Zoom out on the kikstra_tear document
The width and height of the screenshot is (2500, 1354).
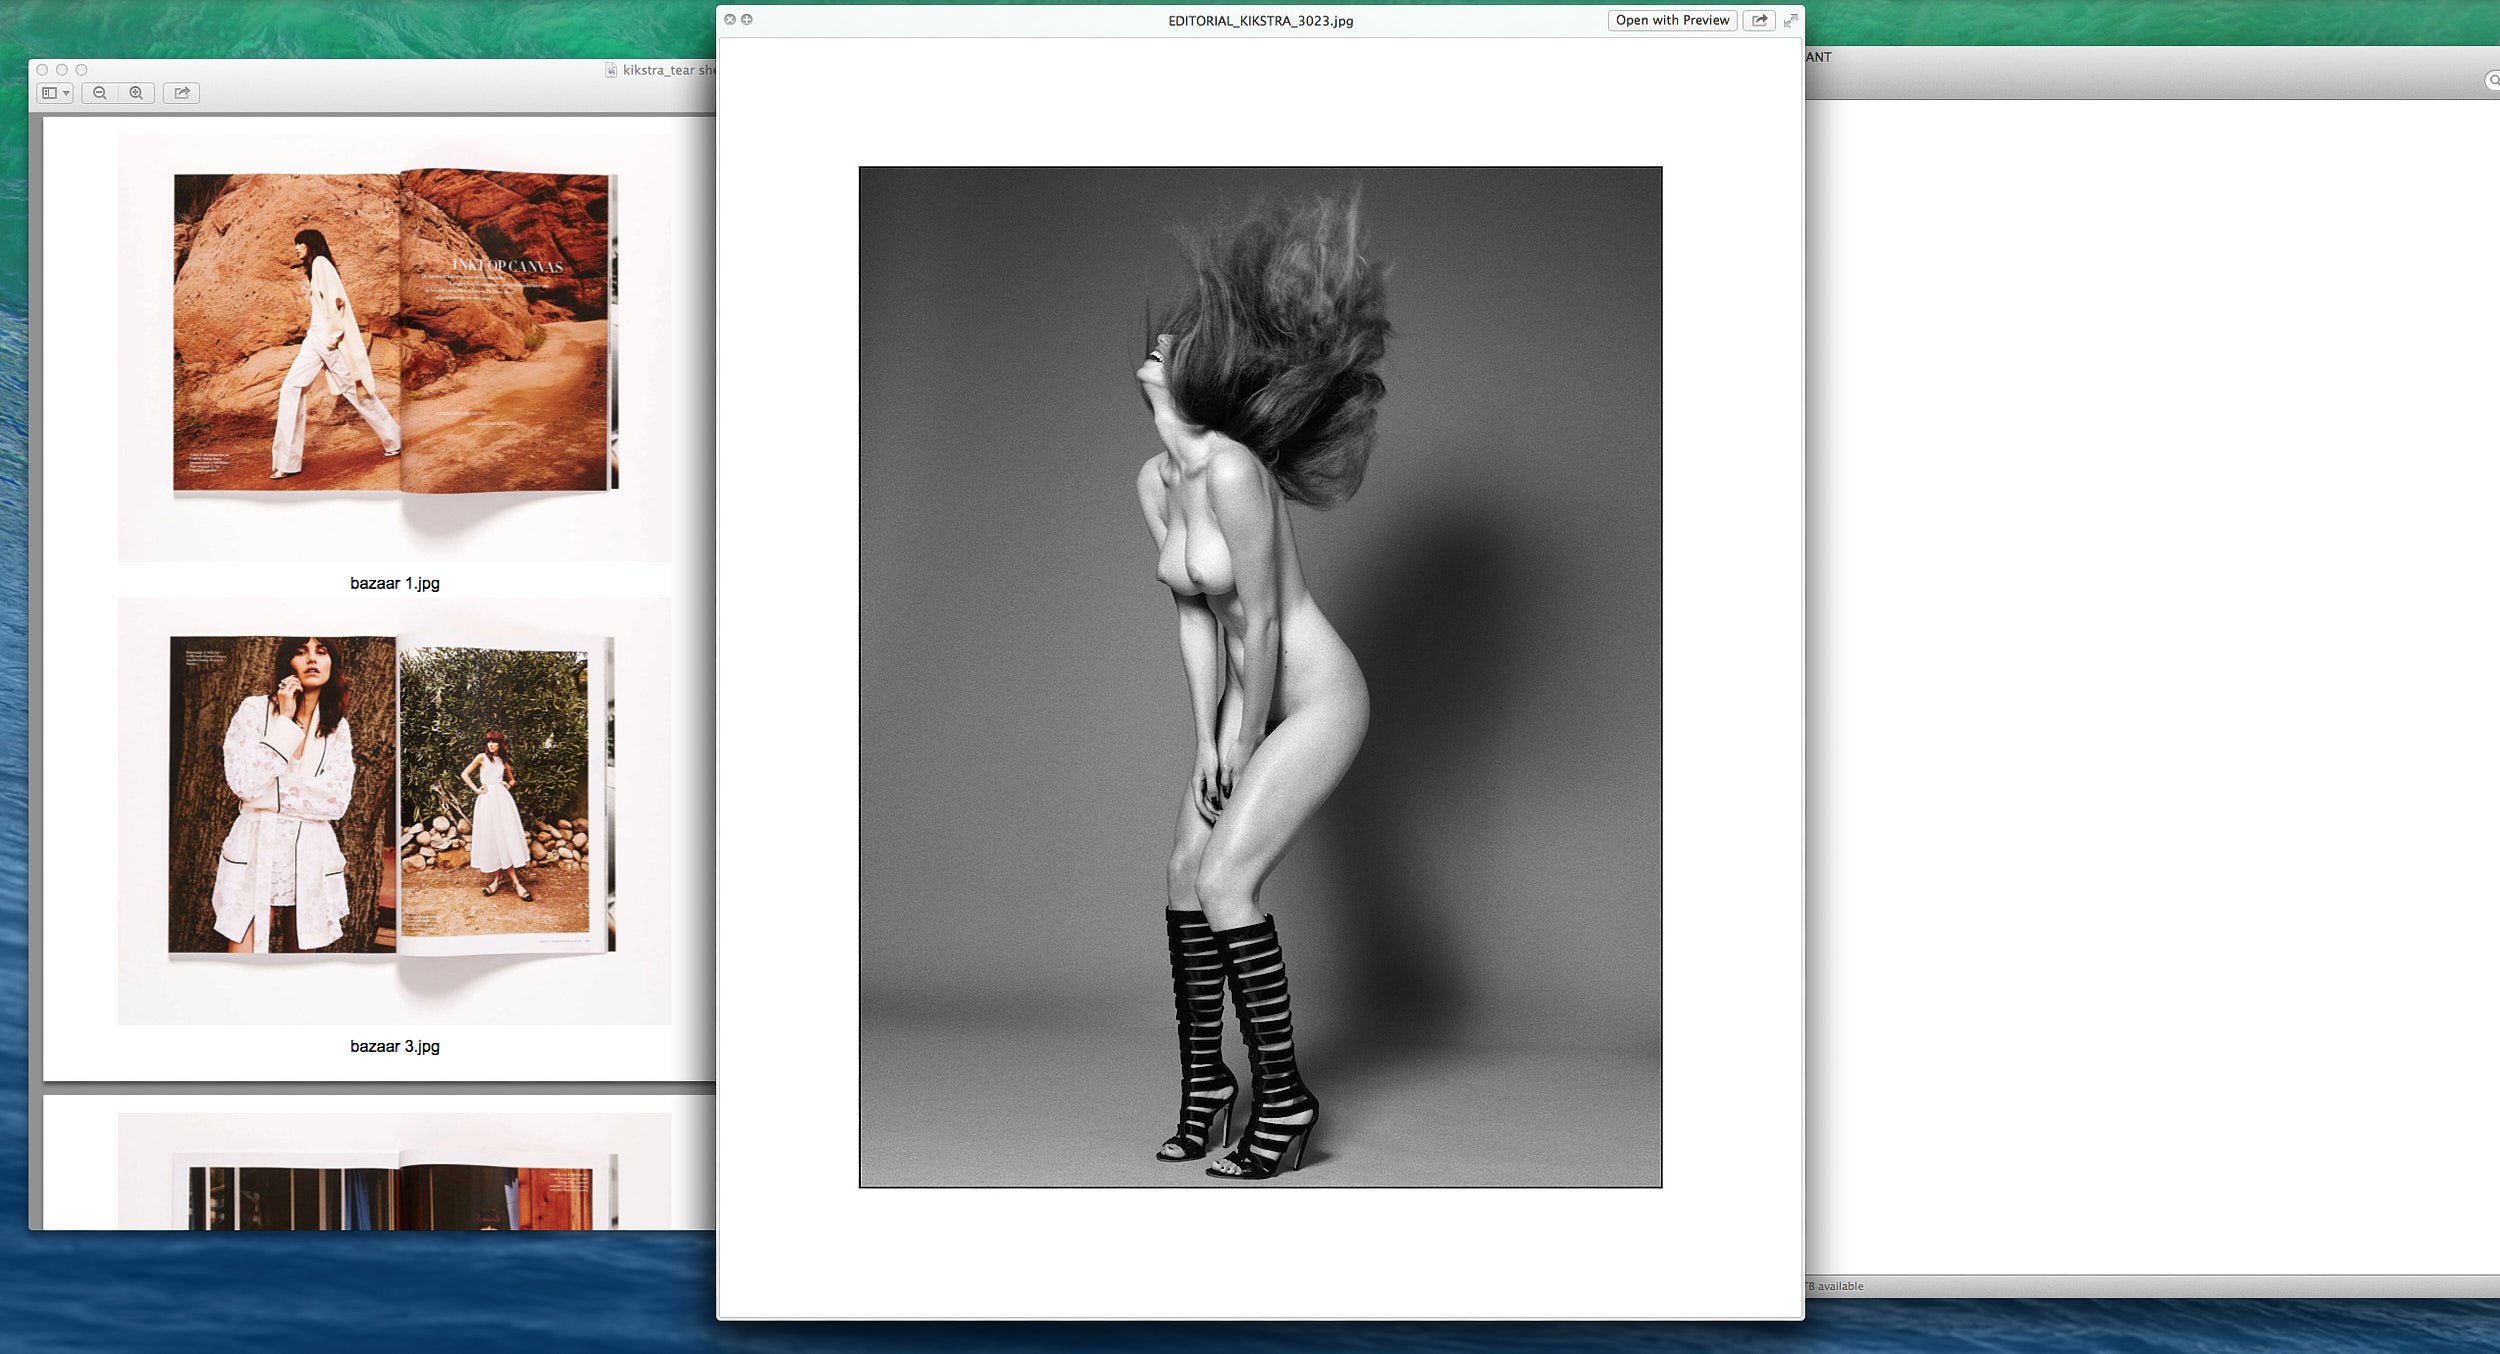(x=100, y=93)
